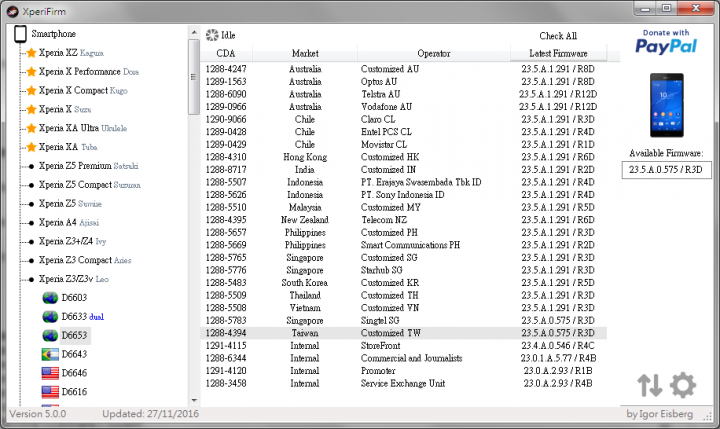Select the D6646 model entry
This screenshot has height=429, width=720.
(74, 373)
